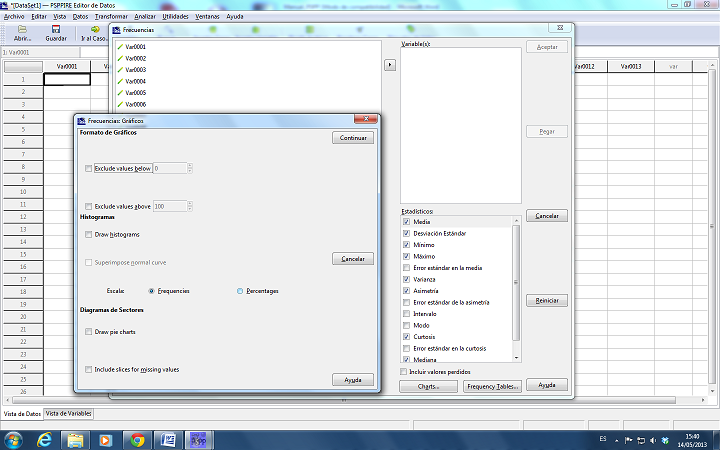Open the Editar menu

[x=39, y=17]
